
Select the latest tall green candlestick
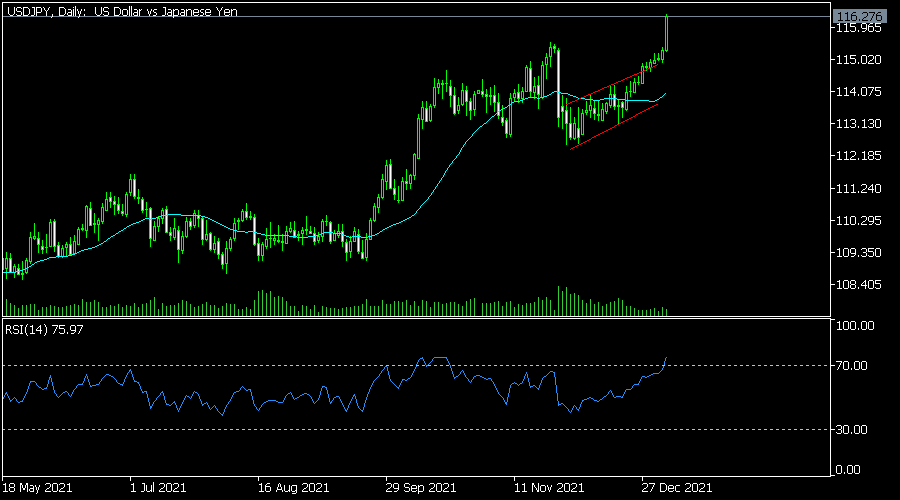pos(666,33)
